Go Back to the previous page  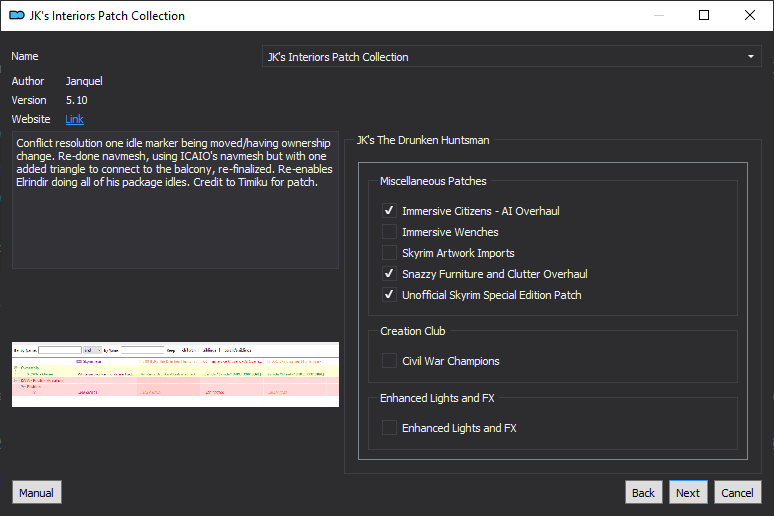pos(643,493)
